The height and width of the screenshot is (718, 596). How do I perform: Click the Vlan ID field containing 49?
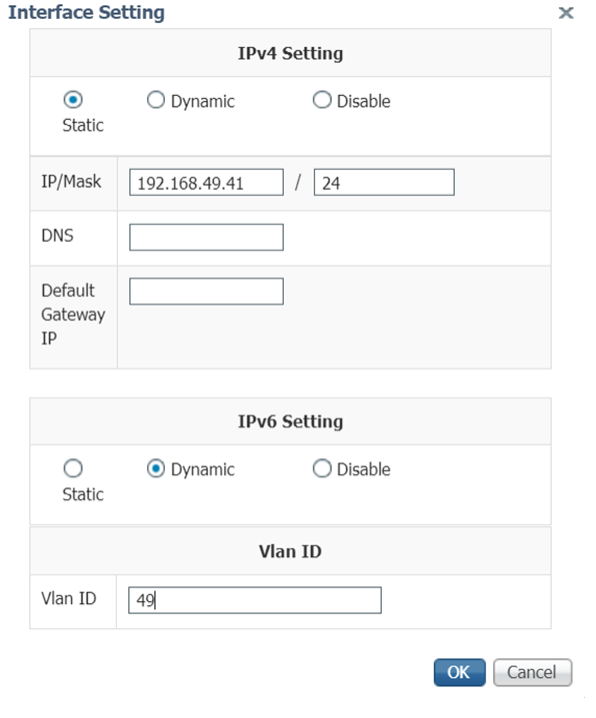pyautogui.click(x=255, y=600)
